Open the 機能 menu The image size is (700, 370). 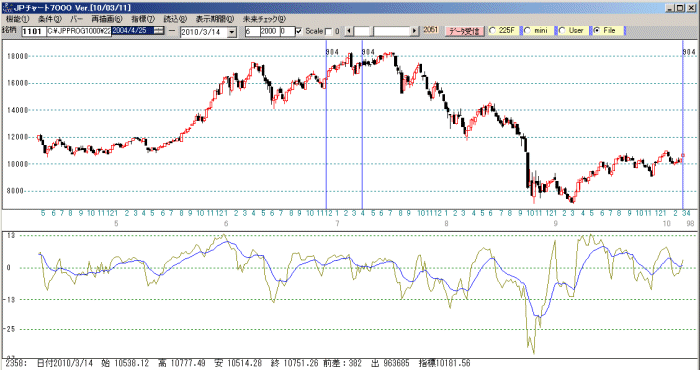[18, 19]
